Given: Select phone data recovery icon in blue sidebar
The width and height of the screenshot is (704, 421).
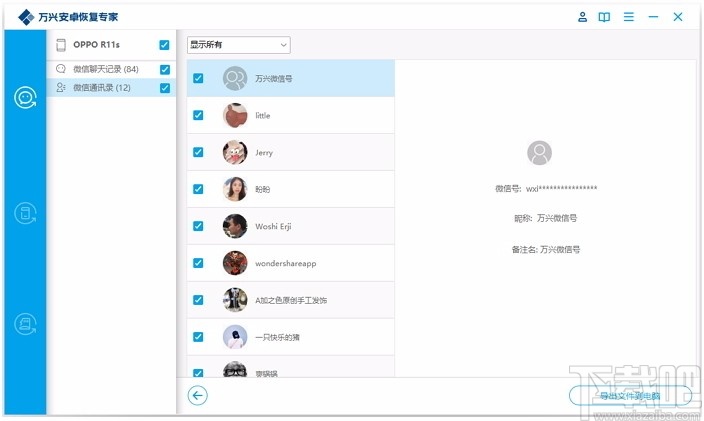Looking at the screenshot, I should 25,213.
